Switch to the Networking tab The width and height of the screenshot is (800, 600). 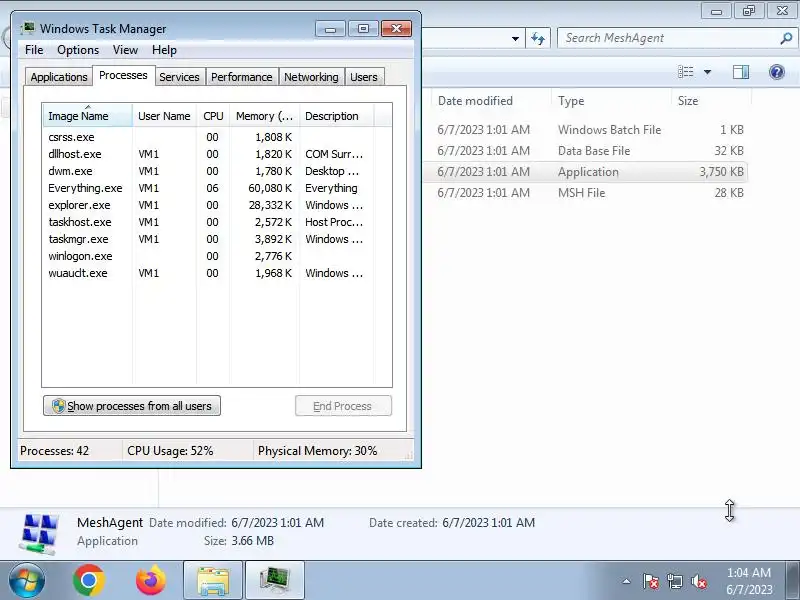pos(311,77)
